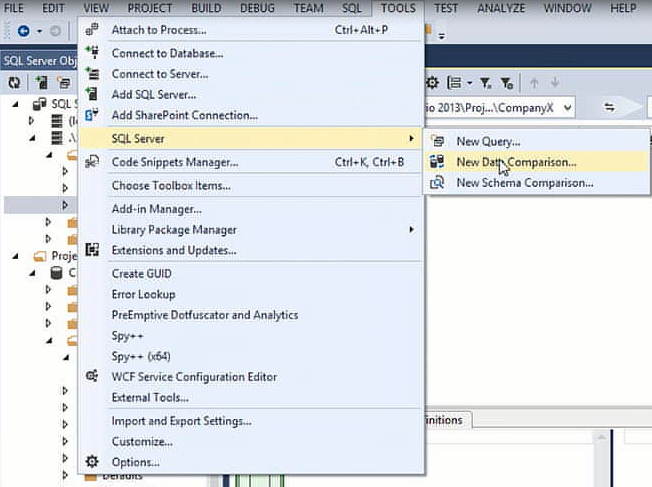Click the Connect to Database plug icon
The image size is (652, 487).
[x=92, y=53]
